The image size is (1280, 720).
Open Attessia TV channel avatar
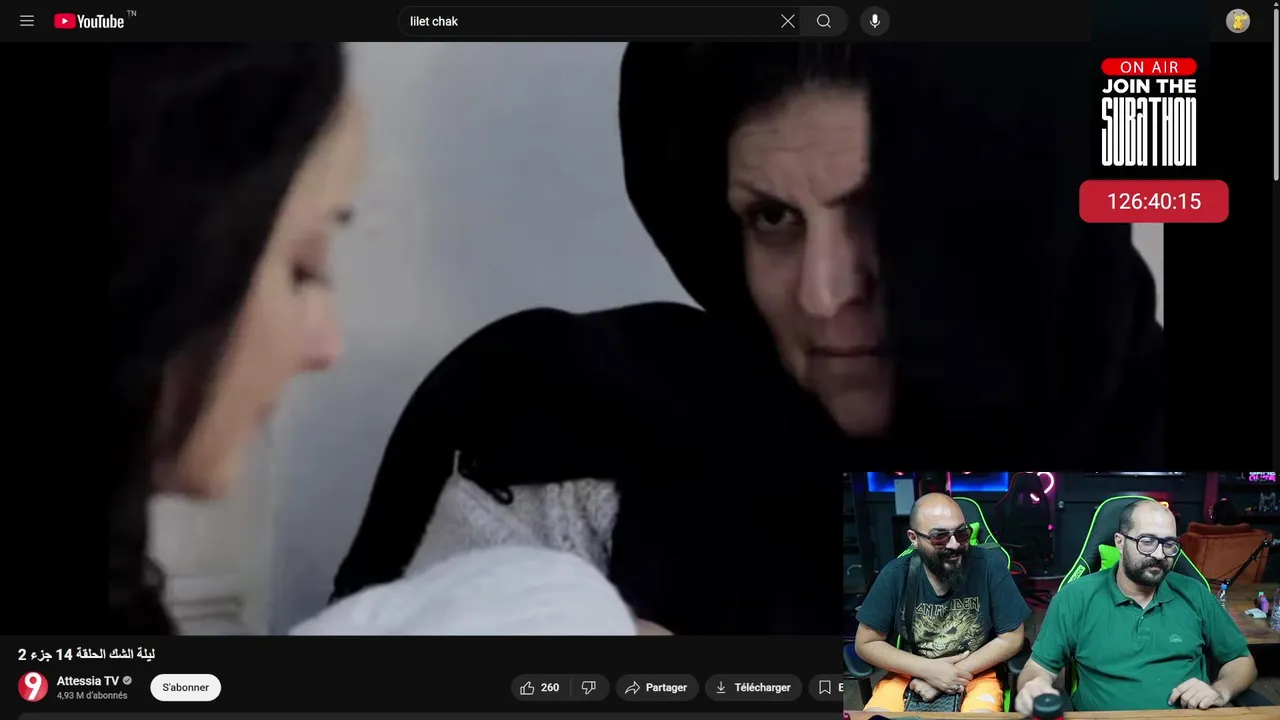[33, 687]
